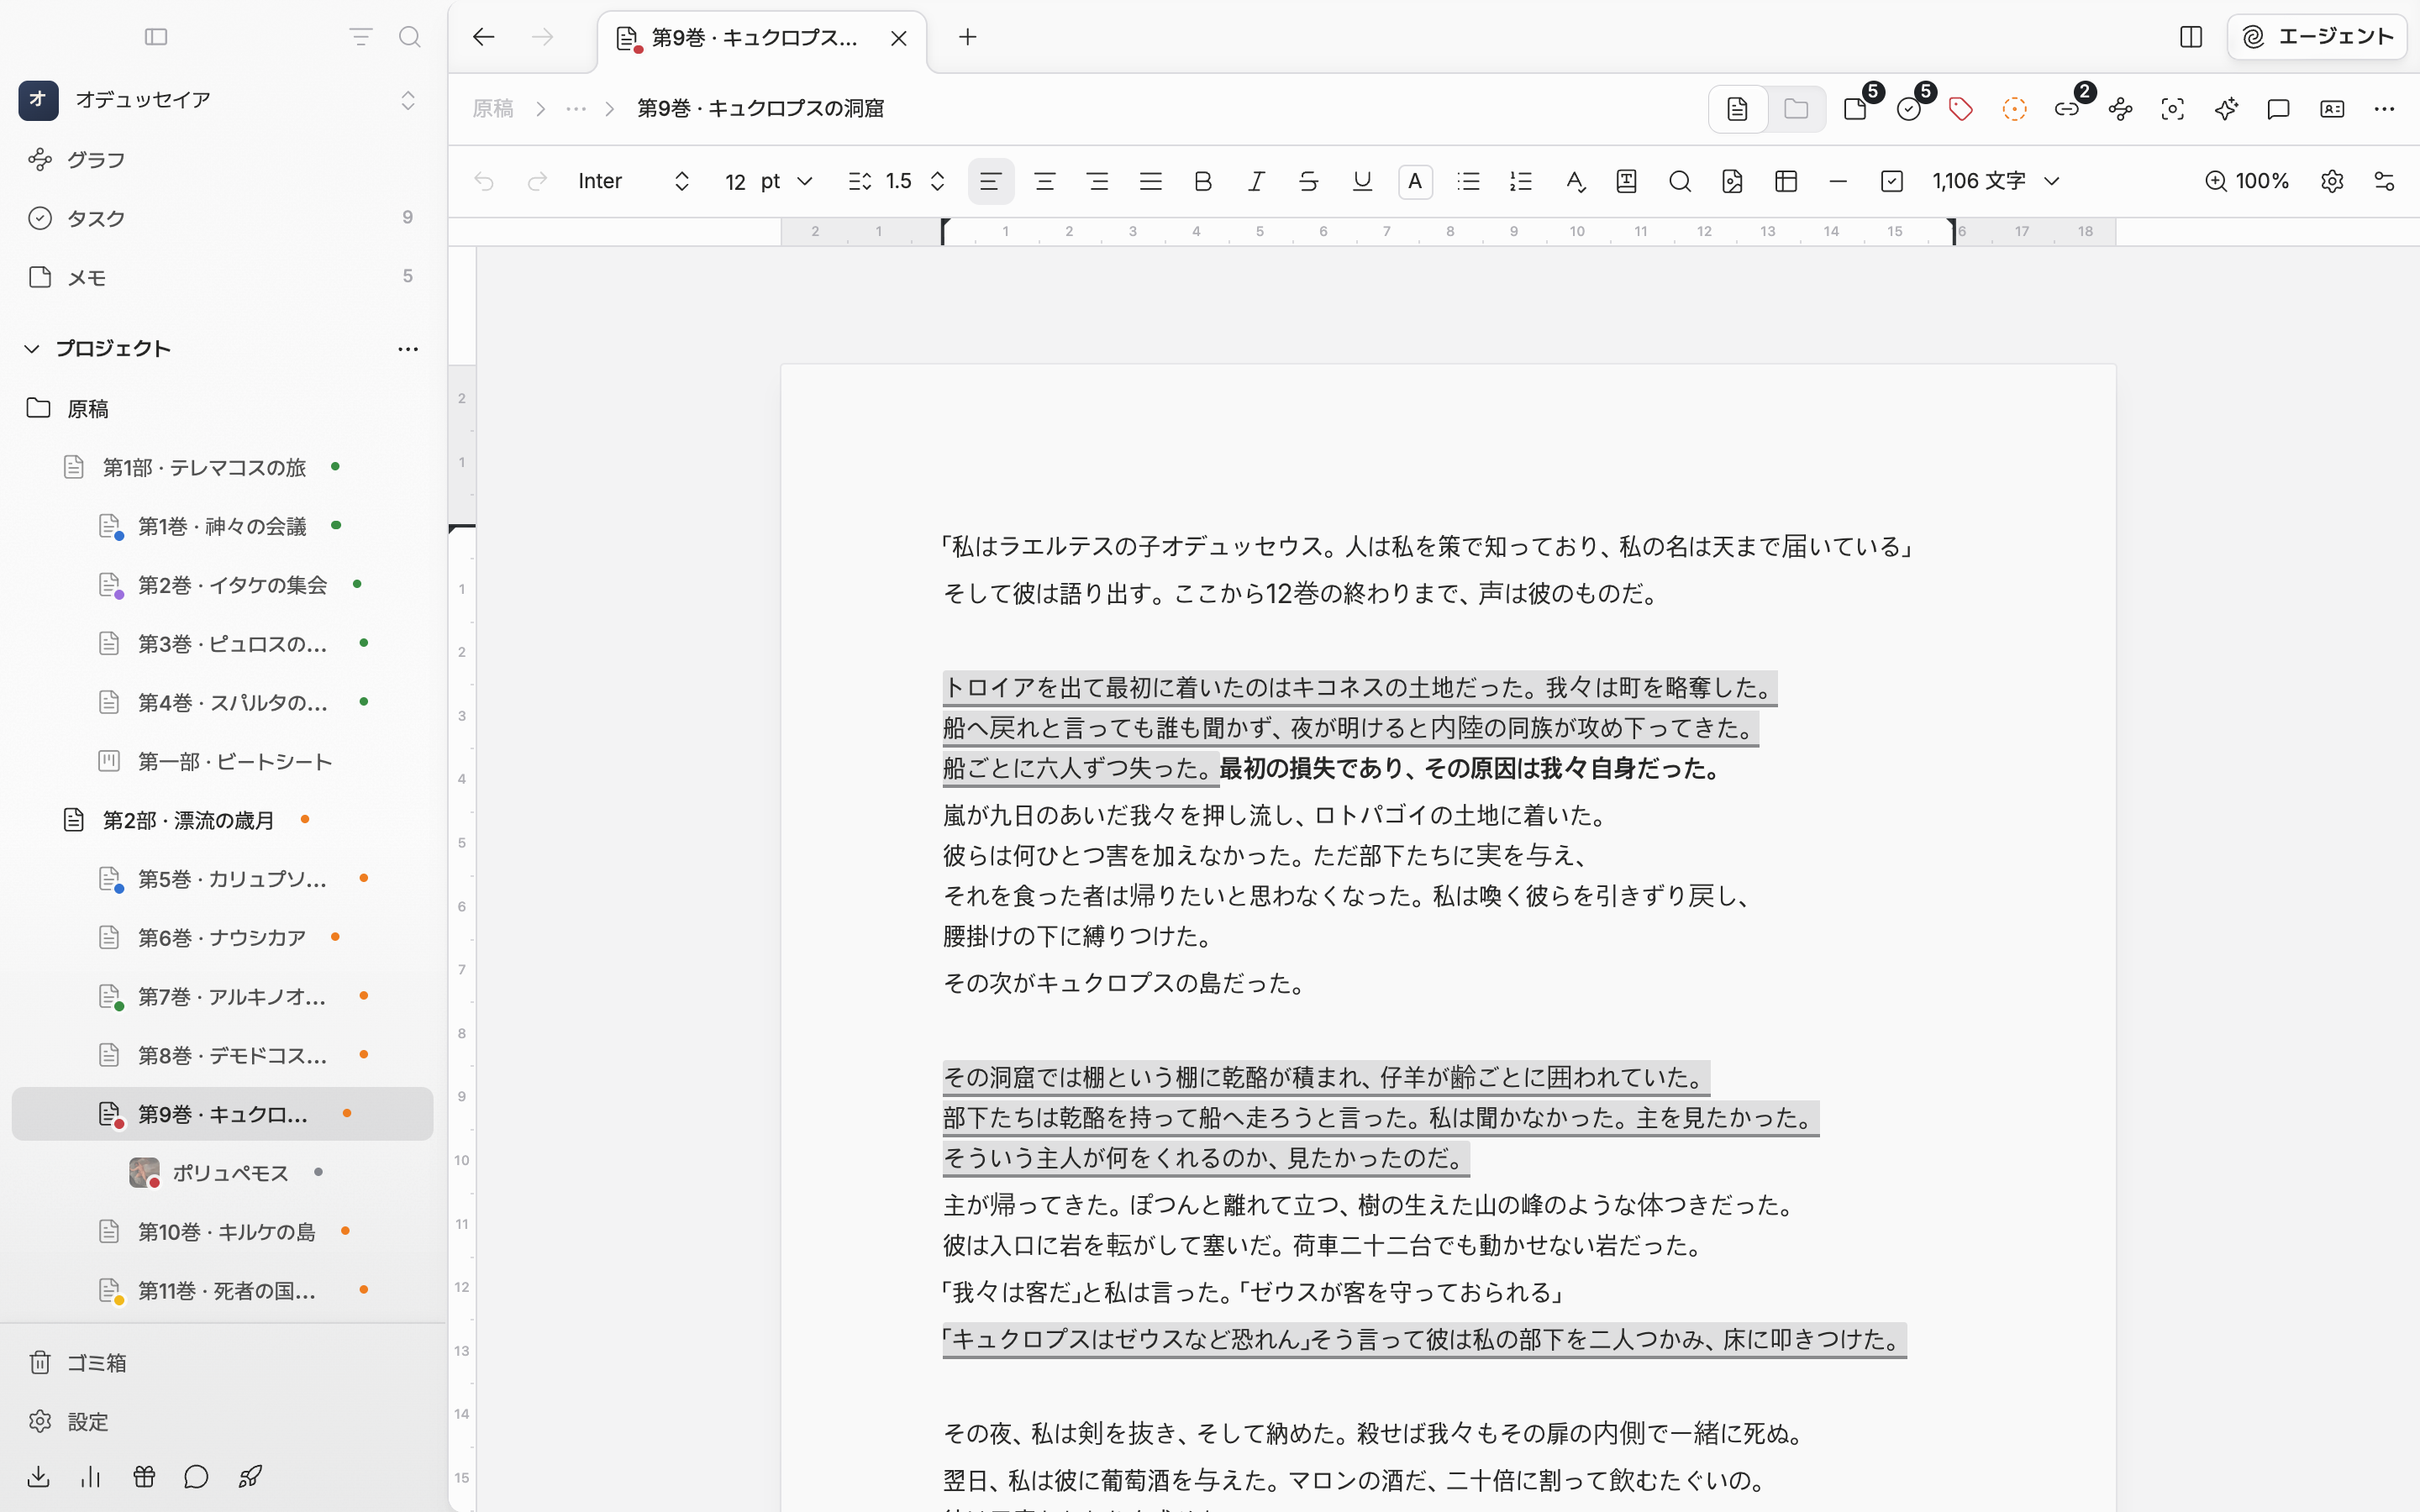Open the statistics bar chart icon

[x=91, y=1476]
